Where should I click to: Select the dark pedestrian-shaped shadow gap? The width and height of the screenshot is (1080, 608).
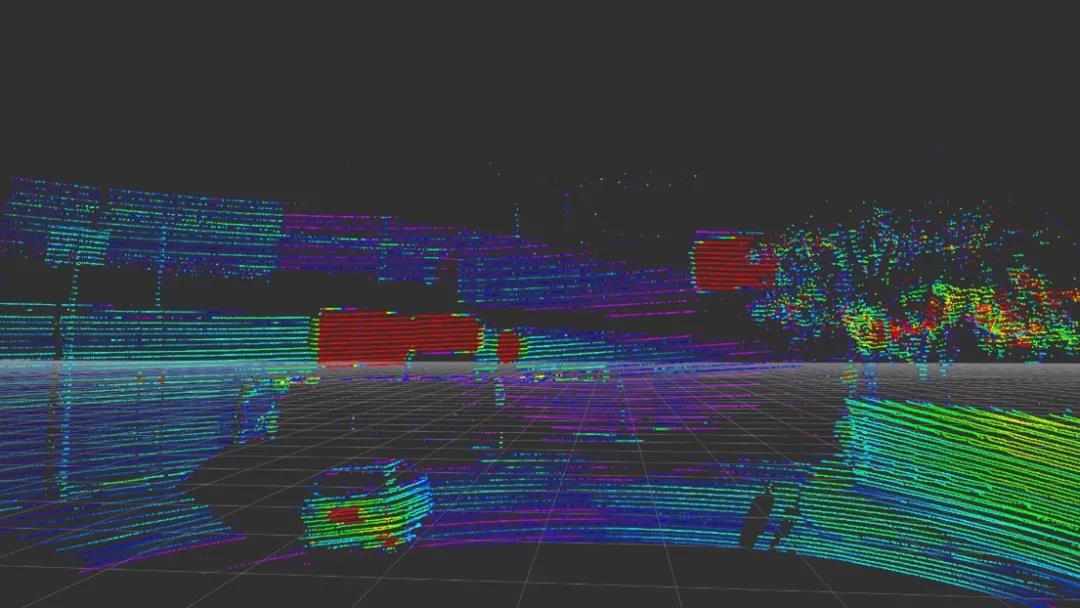pyautogui.click(x=758, y=518)
